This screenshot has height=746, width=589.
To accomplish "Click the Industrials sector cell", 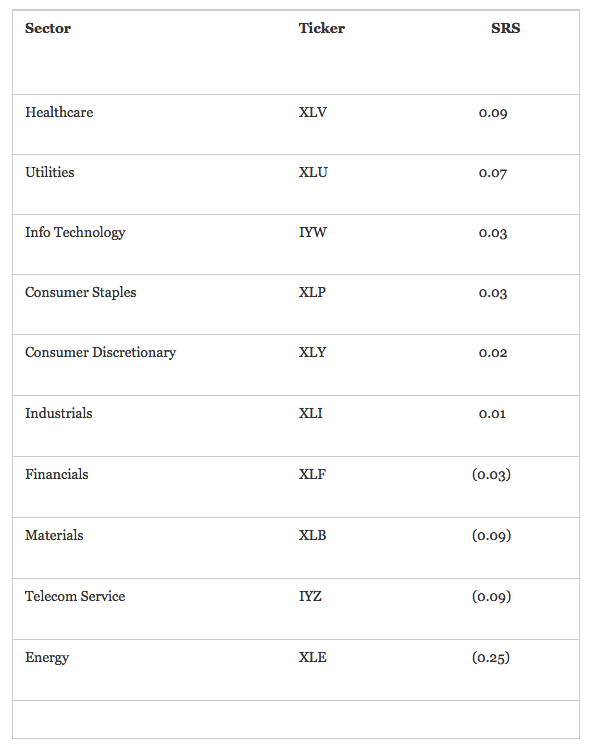I will 59,413.
